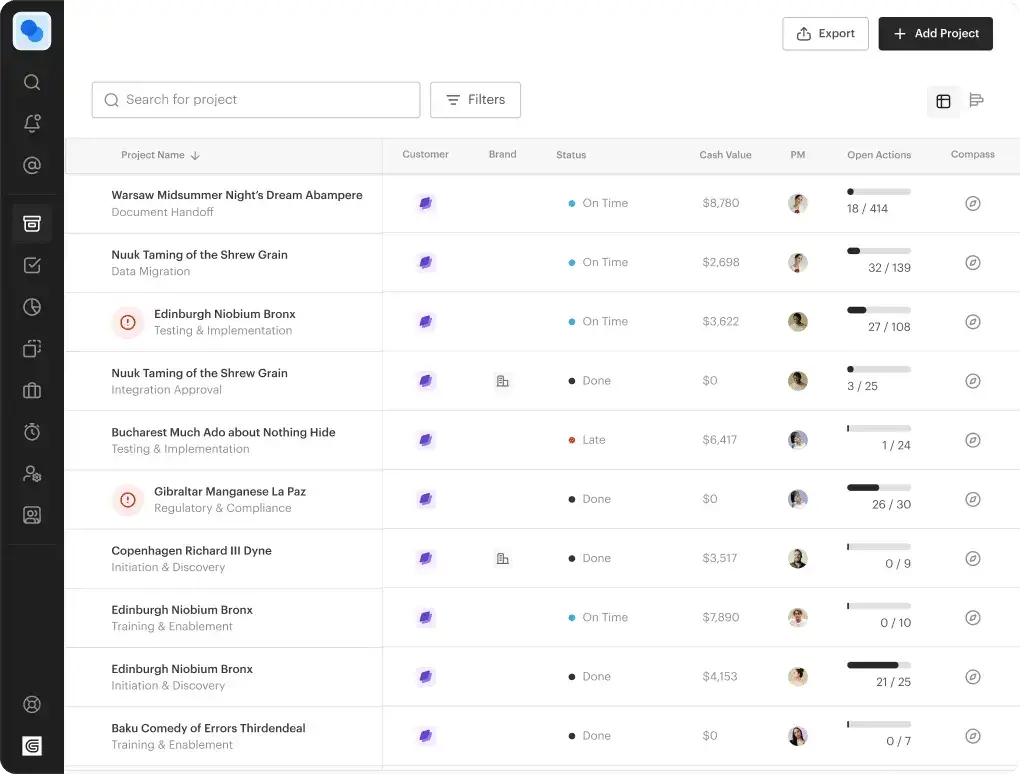Open the briefcase portfolio icon in sidebar
The image size is (1020, 774).
(x=31, y=390)
